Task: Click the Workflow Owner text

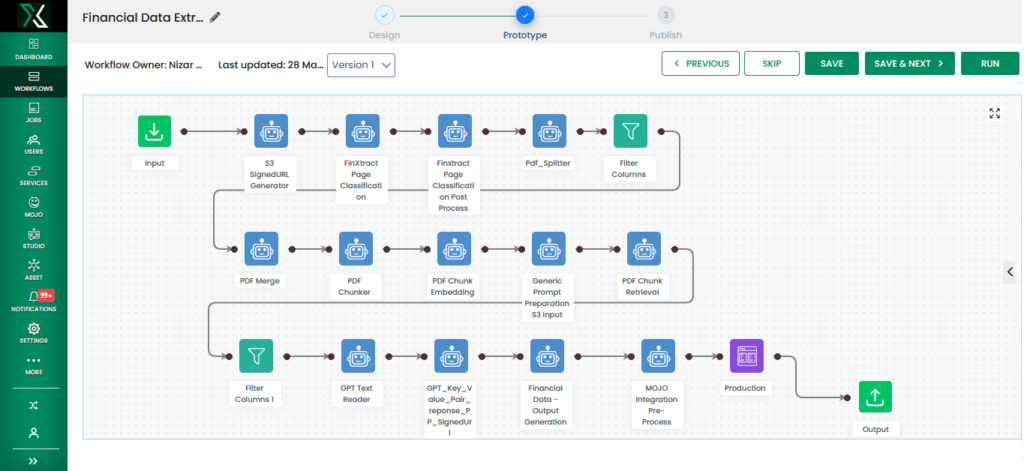Action: tap(144, 65)
